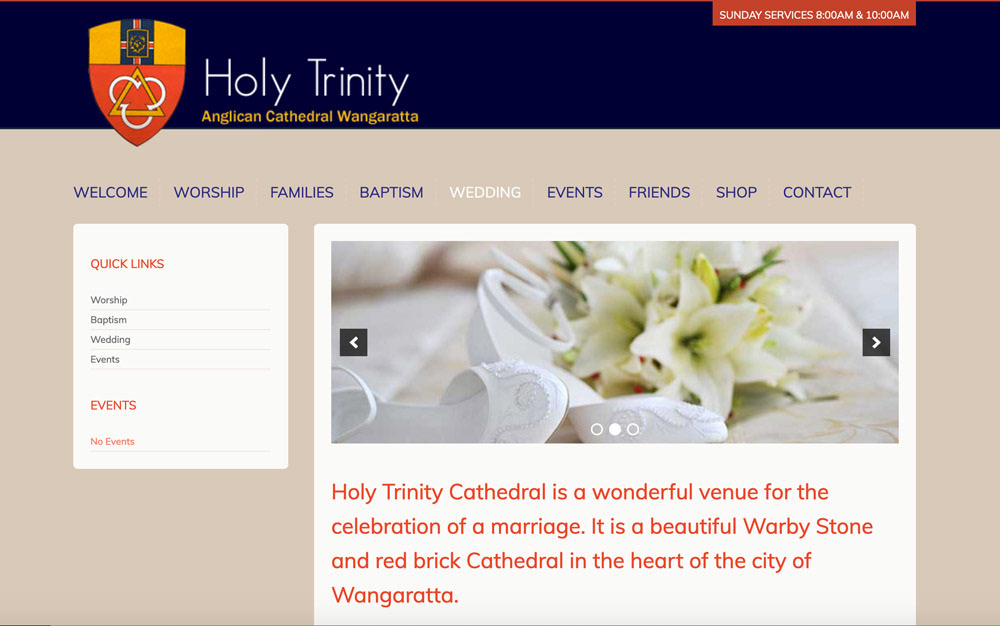This screenshot has width=1000, height=626.
Task: Open the Baptism navigation item
Action: (x=391, y=192)
